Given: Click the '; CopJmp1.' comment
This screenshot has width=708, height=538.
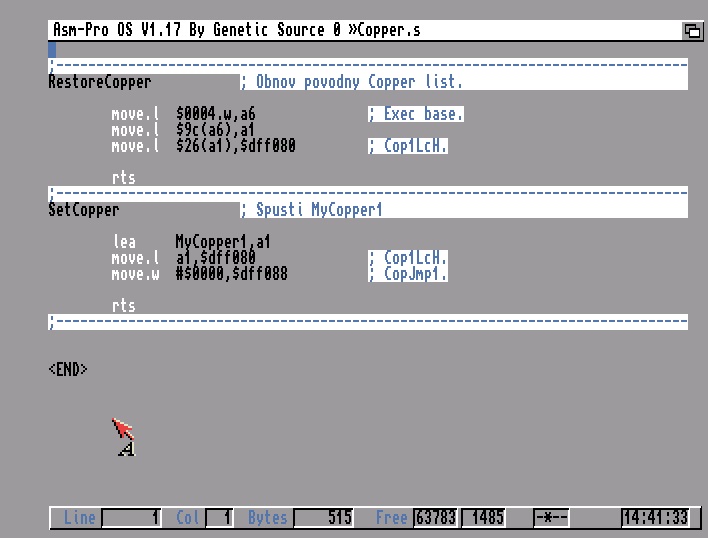Looking at the screenshot, I should click(408, 274).
